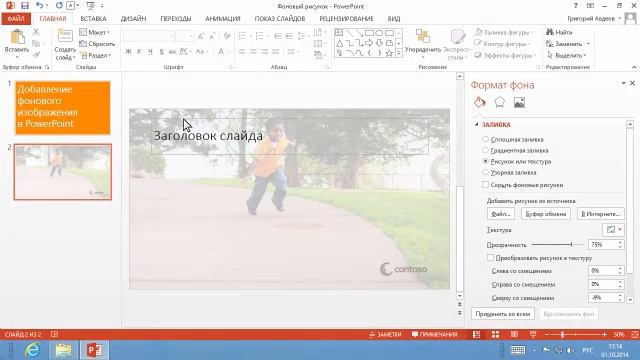Viewport: 640px width, 360px height.
Task: Switch to the ПОКАЗ СЛАЙДОВ tab
Action: (280, 18)
